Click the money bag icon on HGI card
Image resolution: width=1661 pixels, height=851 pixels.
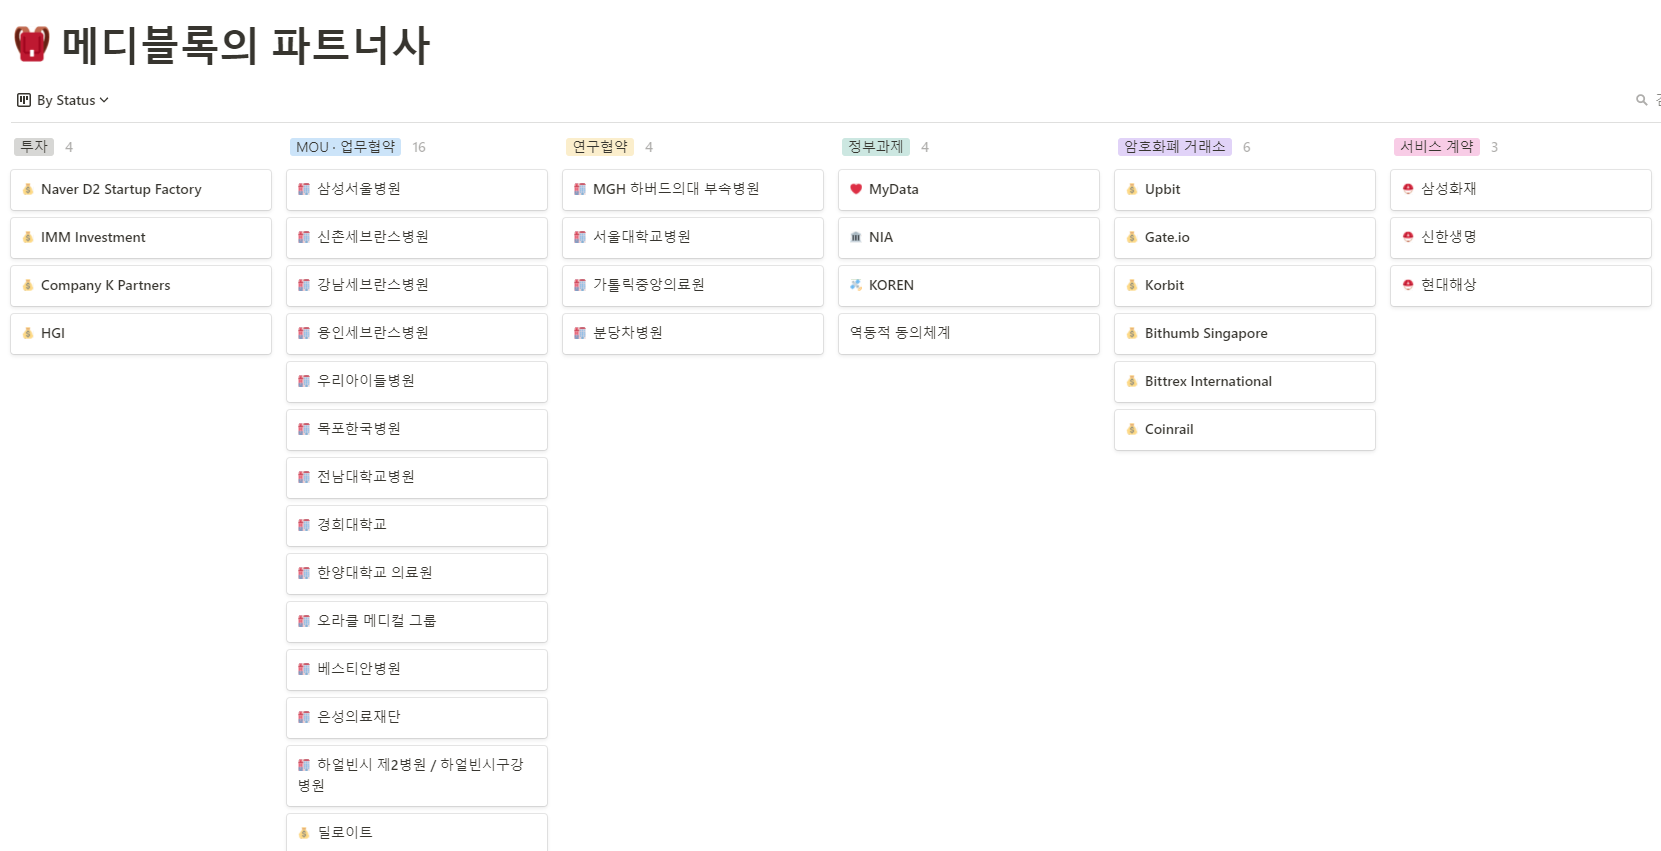tap(28, 333)
